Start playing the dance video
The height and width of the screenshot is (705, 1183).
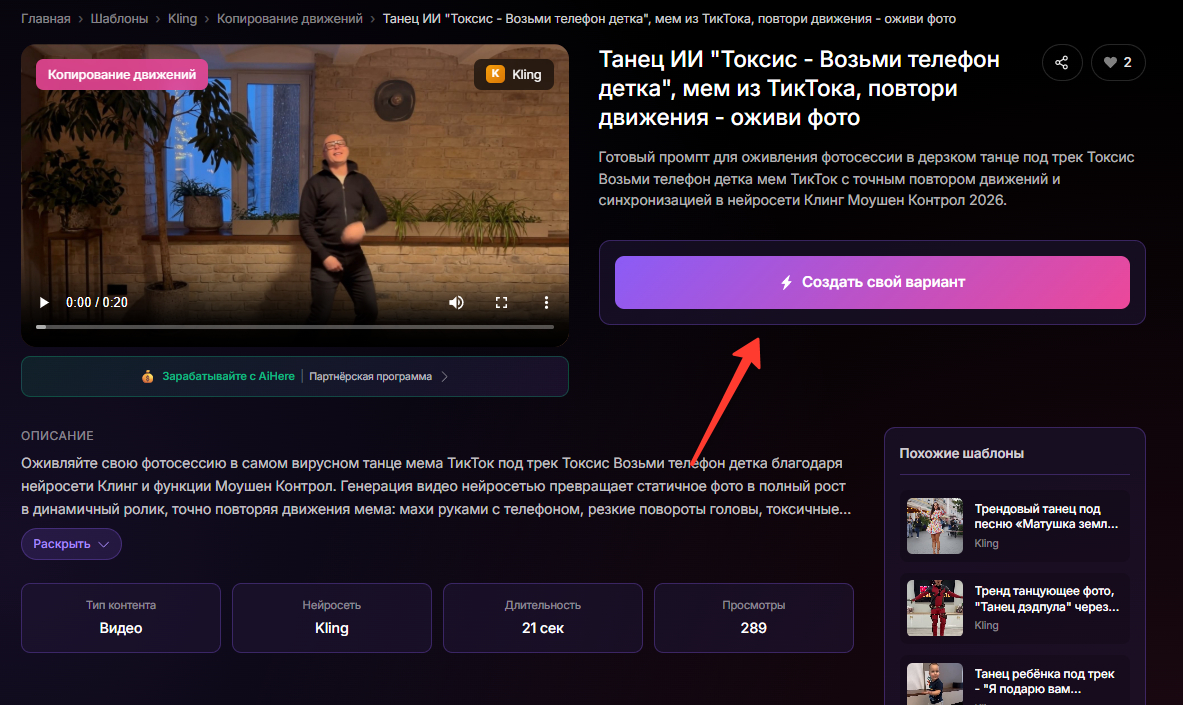pyautogui.click(x=43, y=301)
